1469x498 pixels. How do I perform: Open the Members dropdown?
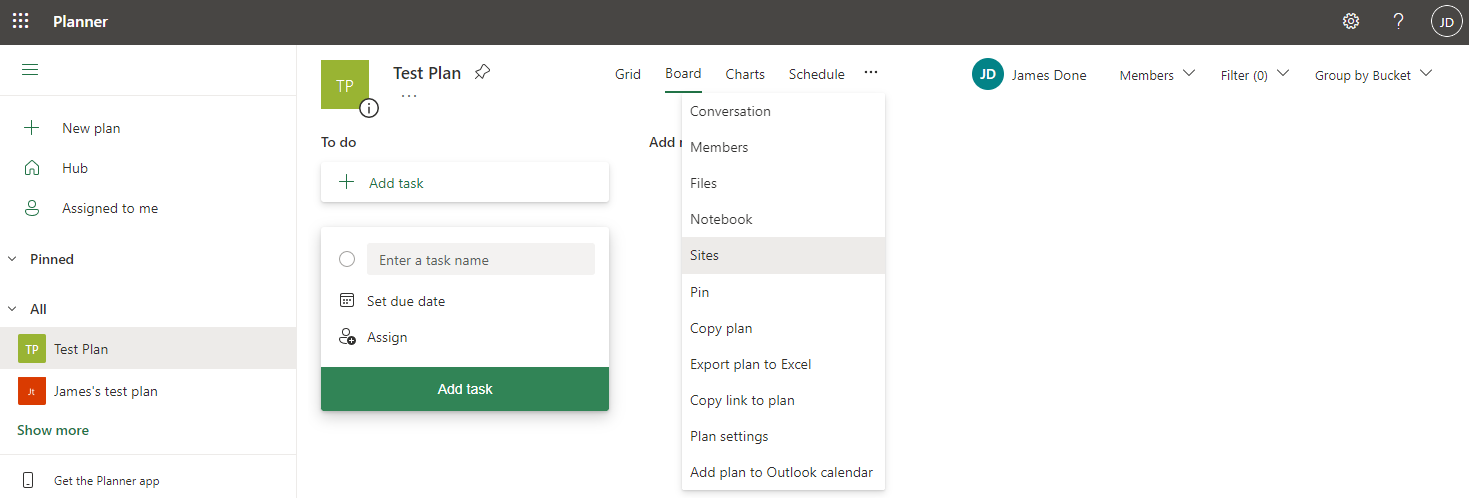(x=1157, y=75)
